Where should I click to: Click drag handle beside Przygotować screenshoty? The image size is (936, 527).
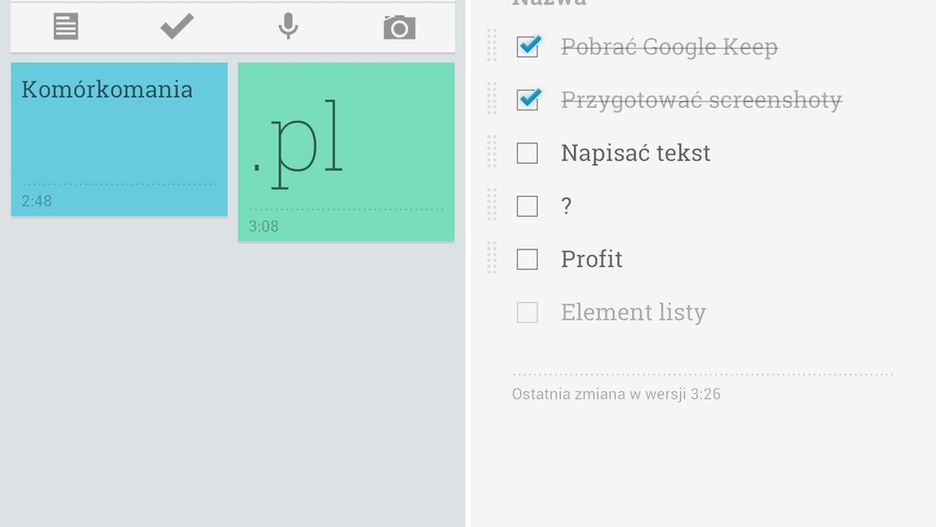(491, 99)
